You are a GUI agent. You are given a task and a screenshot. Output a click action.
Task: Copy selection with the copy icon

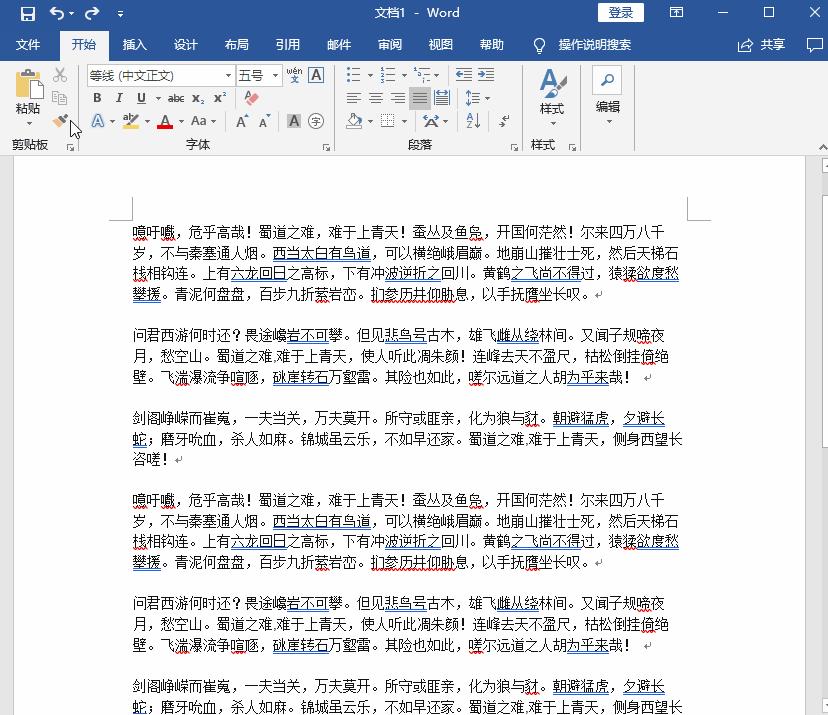pos(60,98)
